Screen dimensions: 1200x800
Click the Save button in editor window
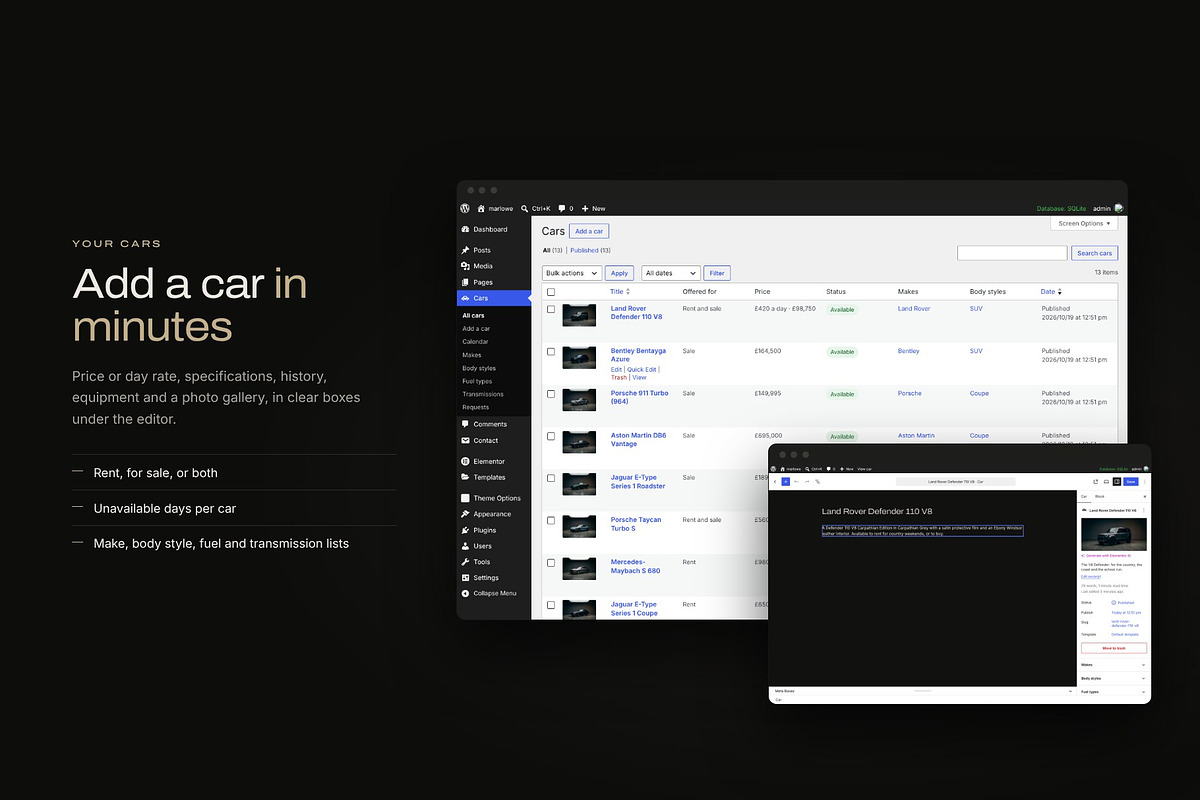click(x=1131, y=481)
